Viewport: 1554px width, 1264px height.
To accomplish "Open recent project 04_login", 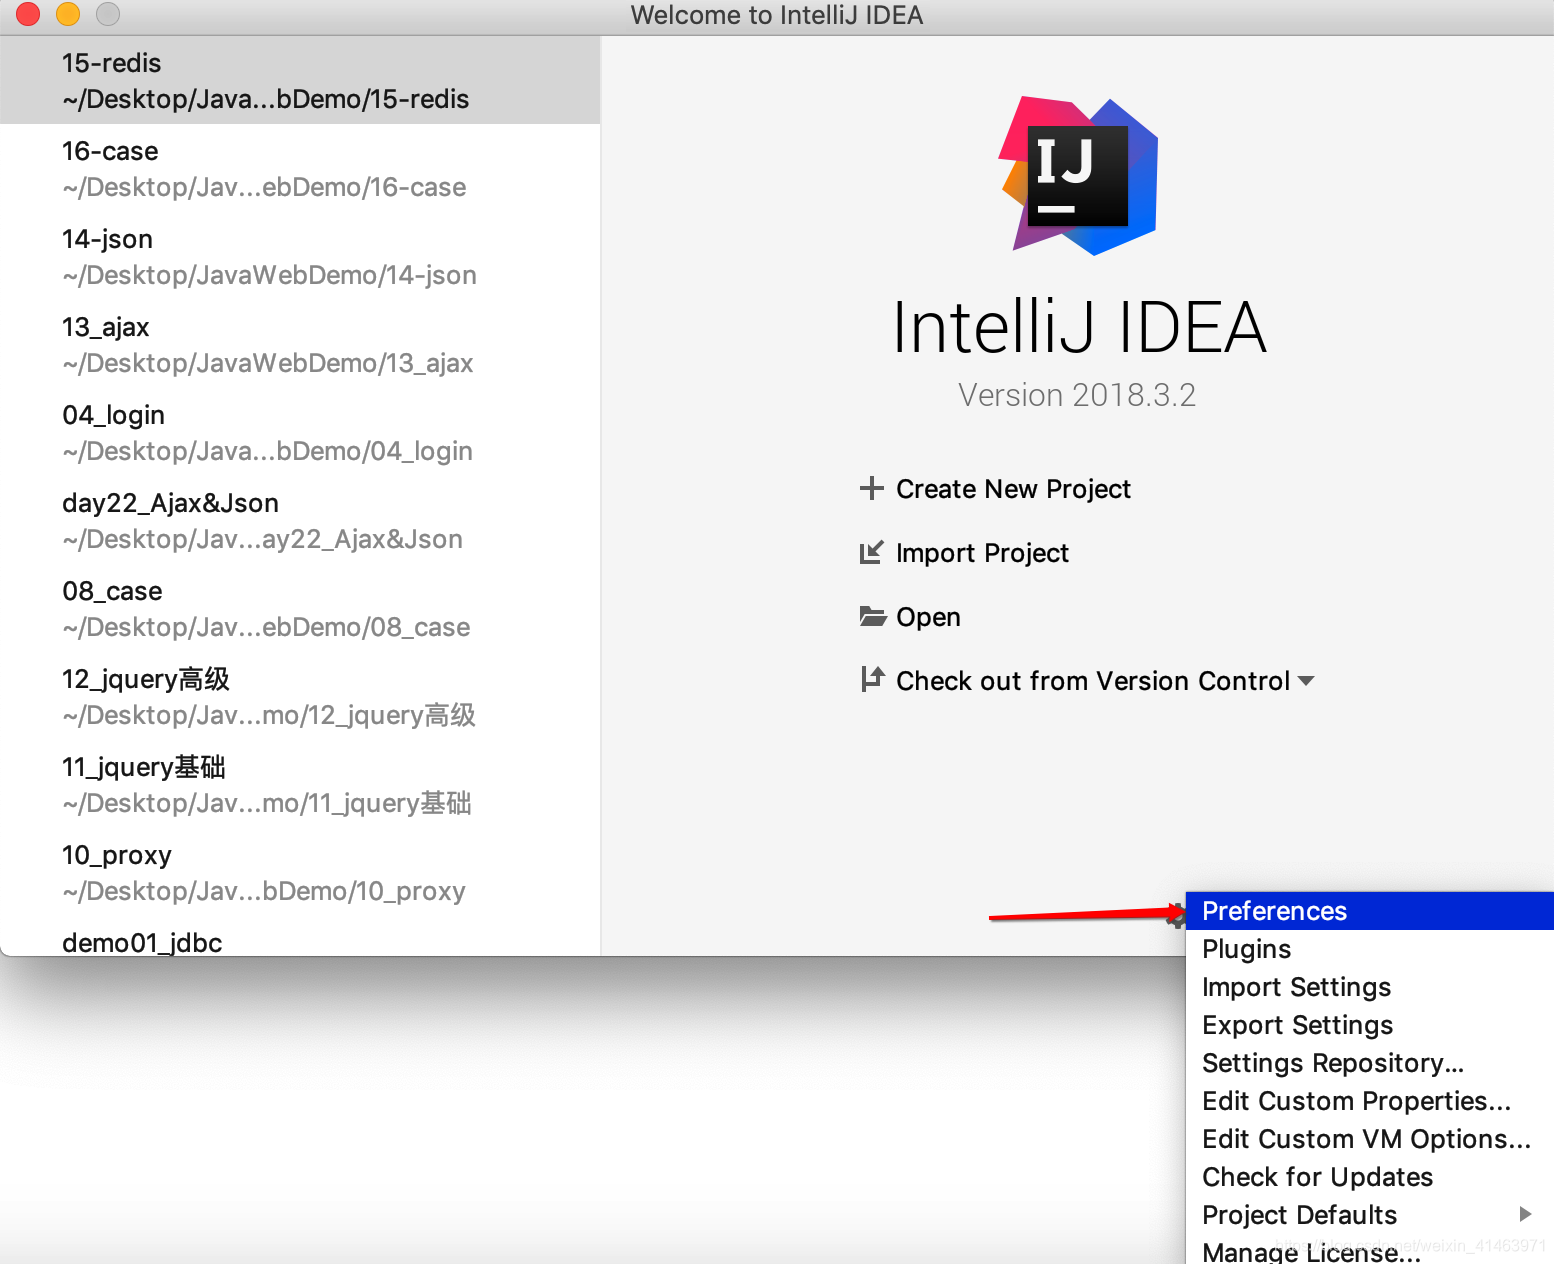I will tap(300, 432).
